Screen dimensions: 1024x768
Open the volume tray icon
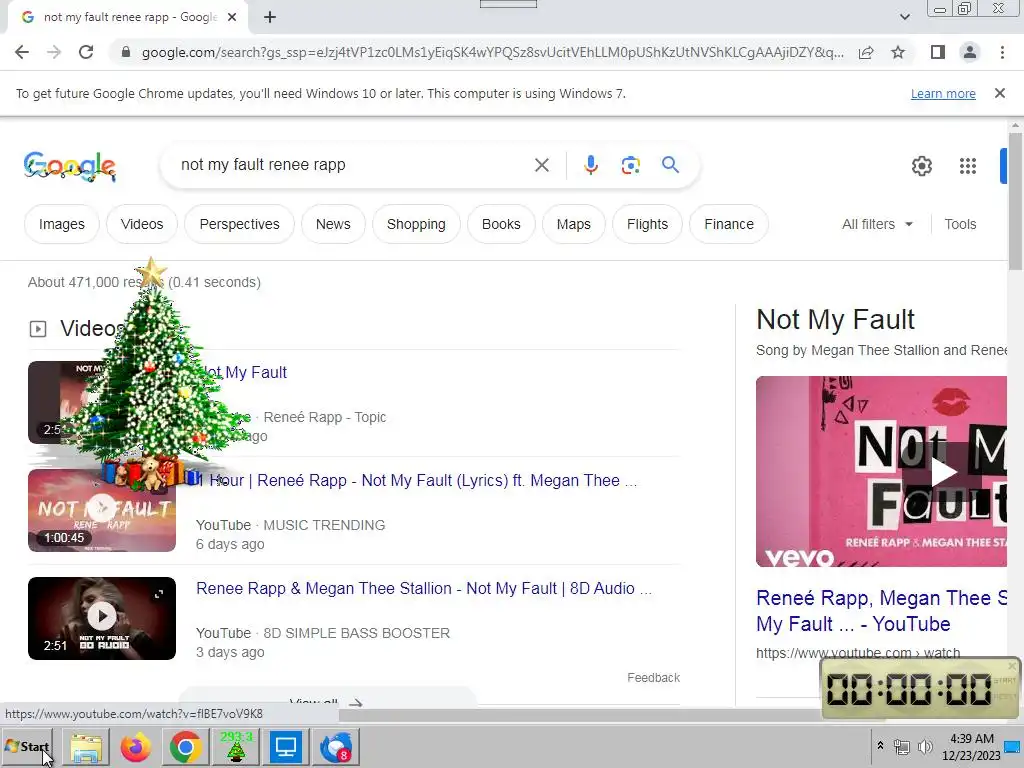925,746
